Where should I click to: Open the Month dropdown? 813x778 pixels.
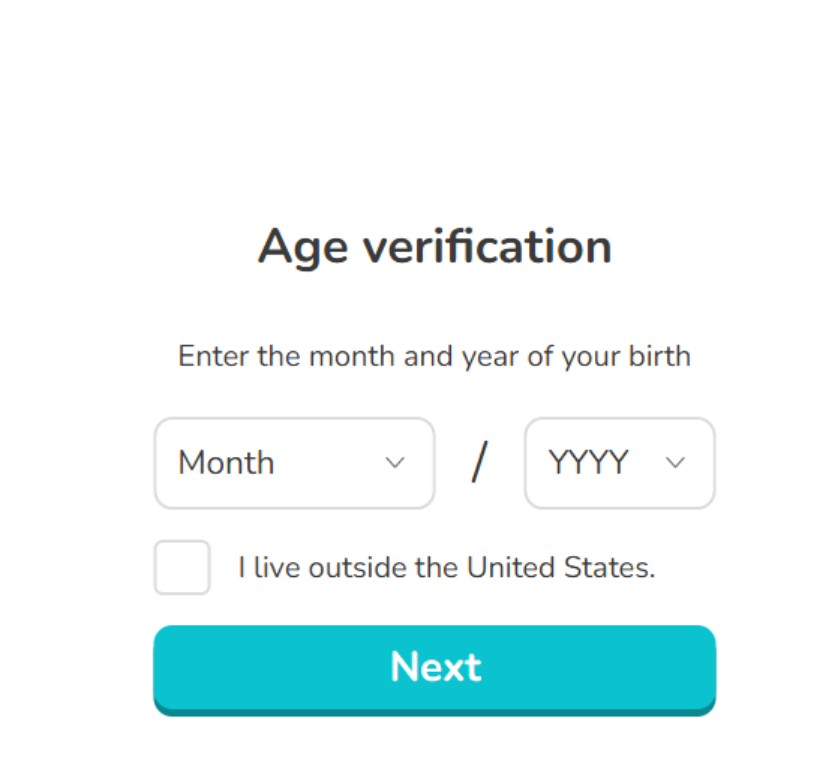[294, 463]
